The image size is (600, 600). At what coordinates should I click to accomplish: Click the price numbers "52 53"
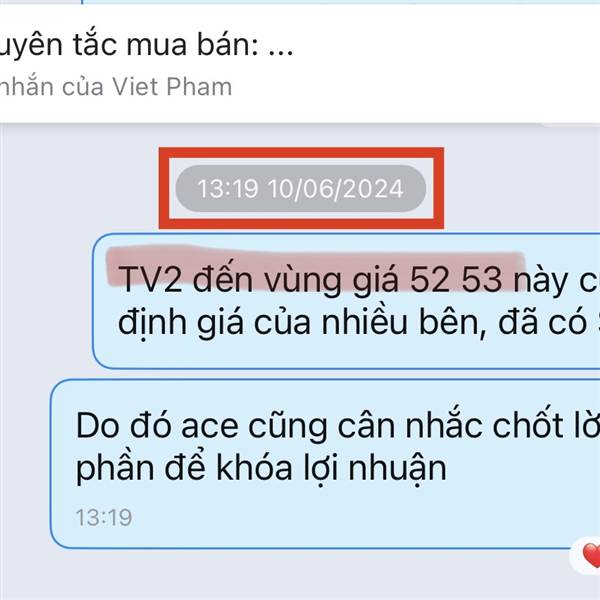click(456, 280)
